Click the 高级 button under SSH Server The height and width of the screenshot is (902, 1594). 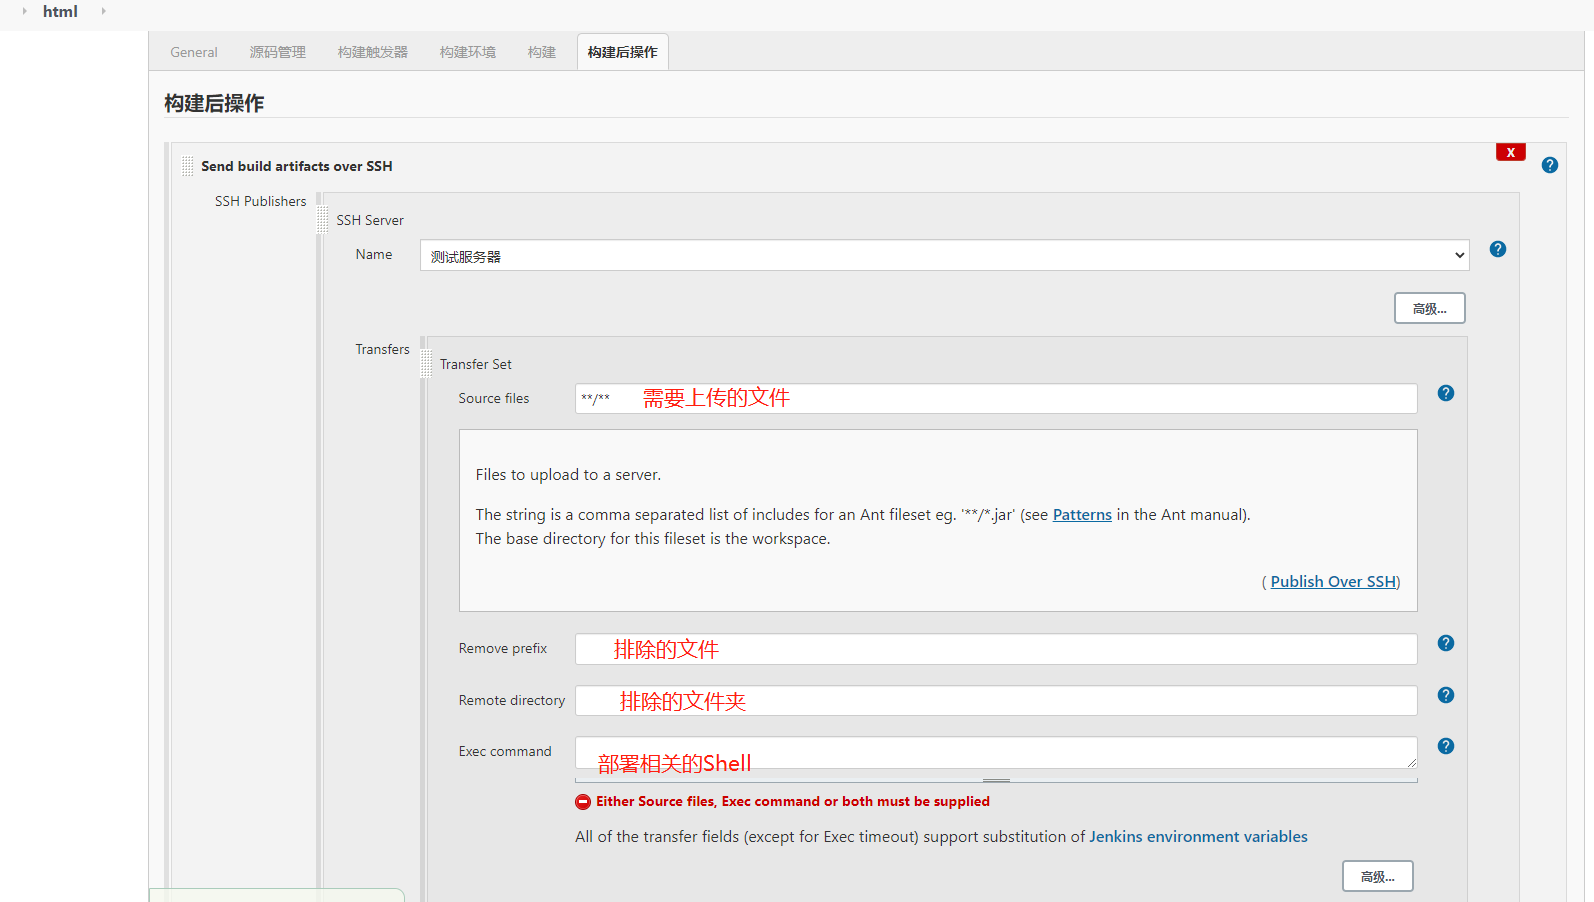click(x=1430, y=308)
